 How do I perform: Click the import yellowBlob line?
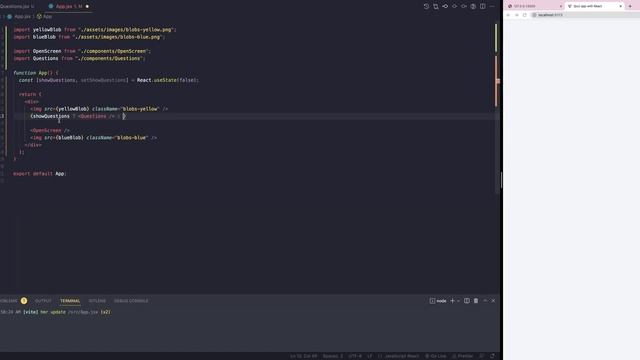(x=95, y=30)
